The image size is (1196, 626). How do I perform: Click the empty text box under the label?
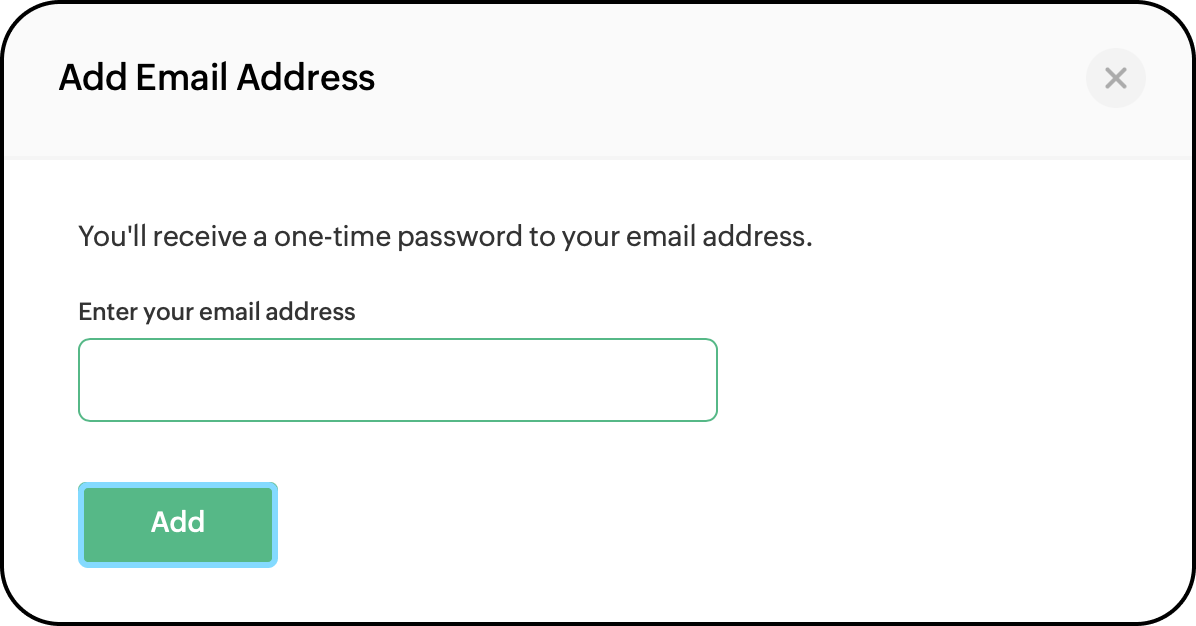click(x=397, y=380)
